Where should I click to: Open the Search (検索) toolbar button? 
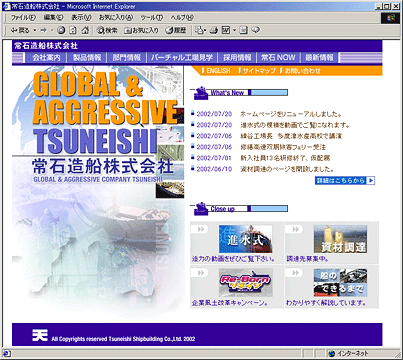pyautogui.click(x=107, y=30)
